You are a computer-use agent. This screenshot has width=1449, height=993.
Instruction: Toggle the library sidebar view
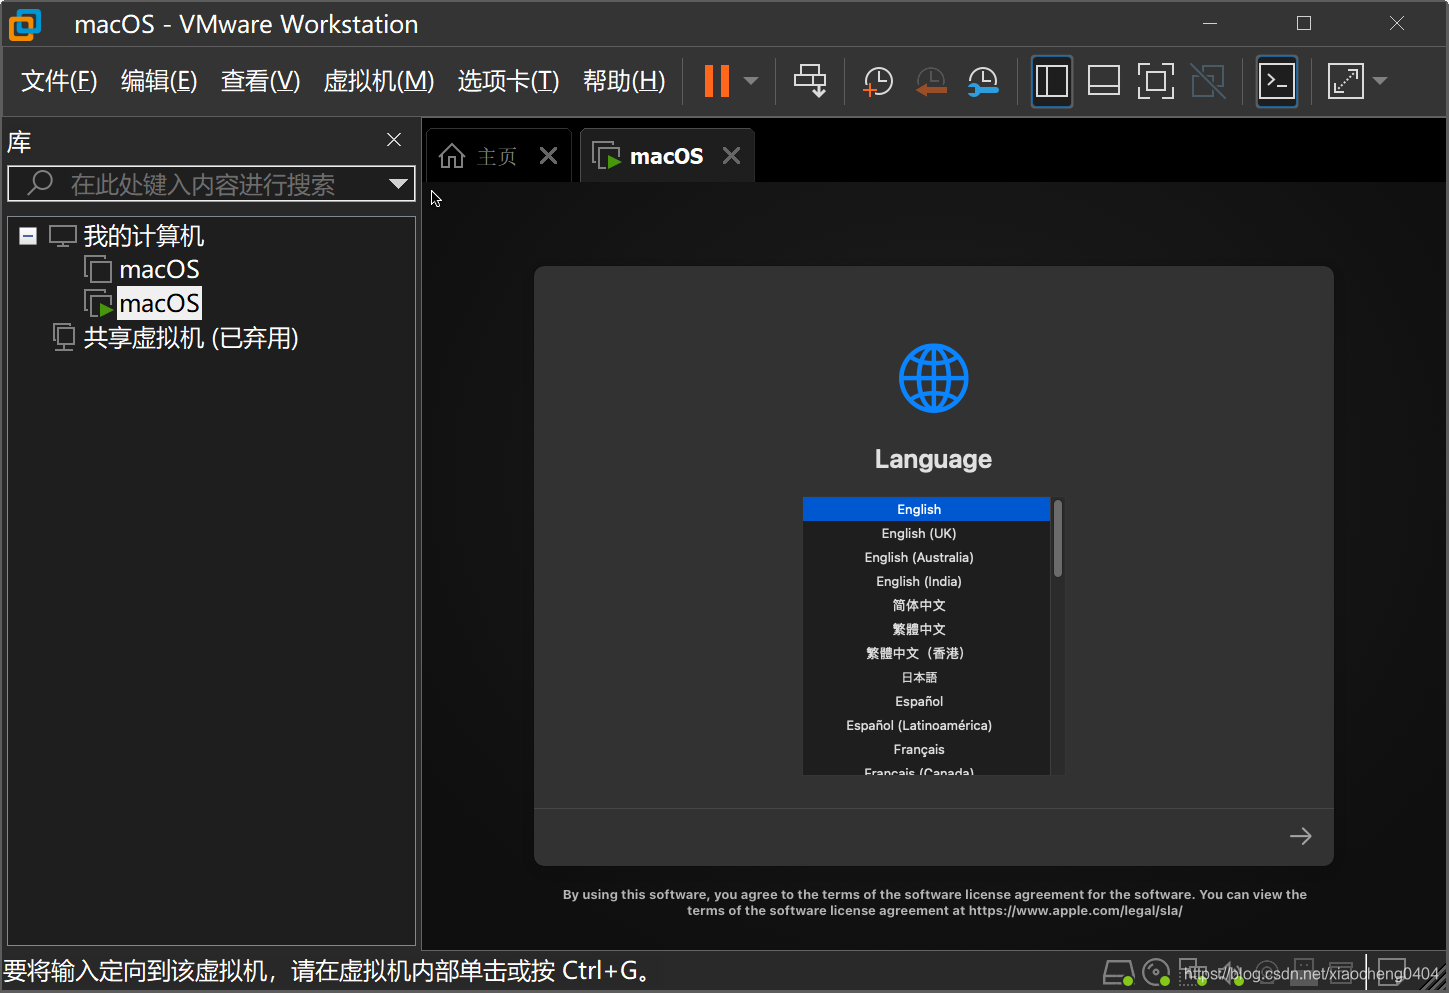pos(1052,81)
